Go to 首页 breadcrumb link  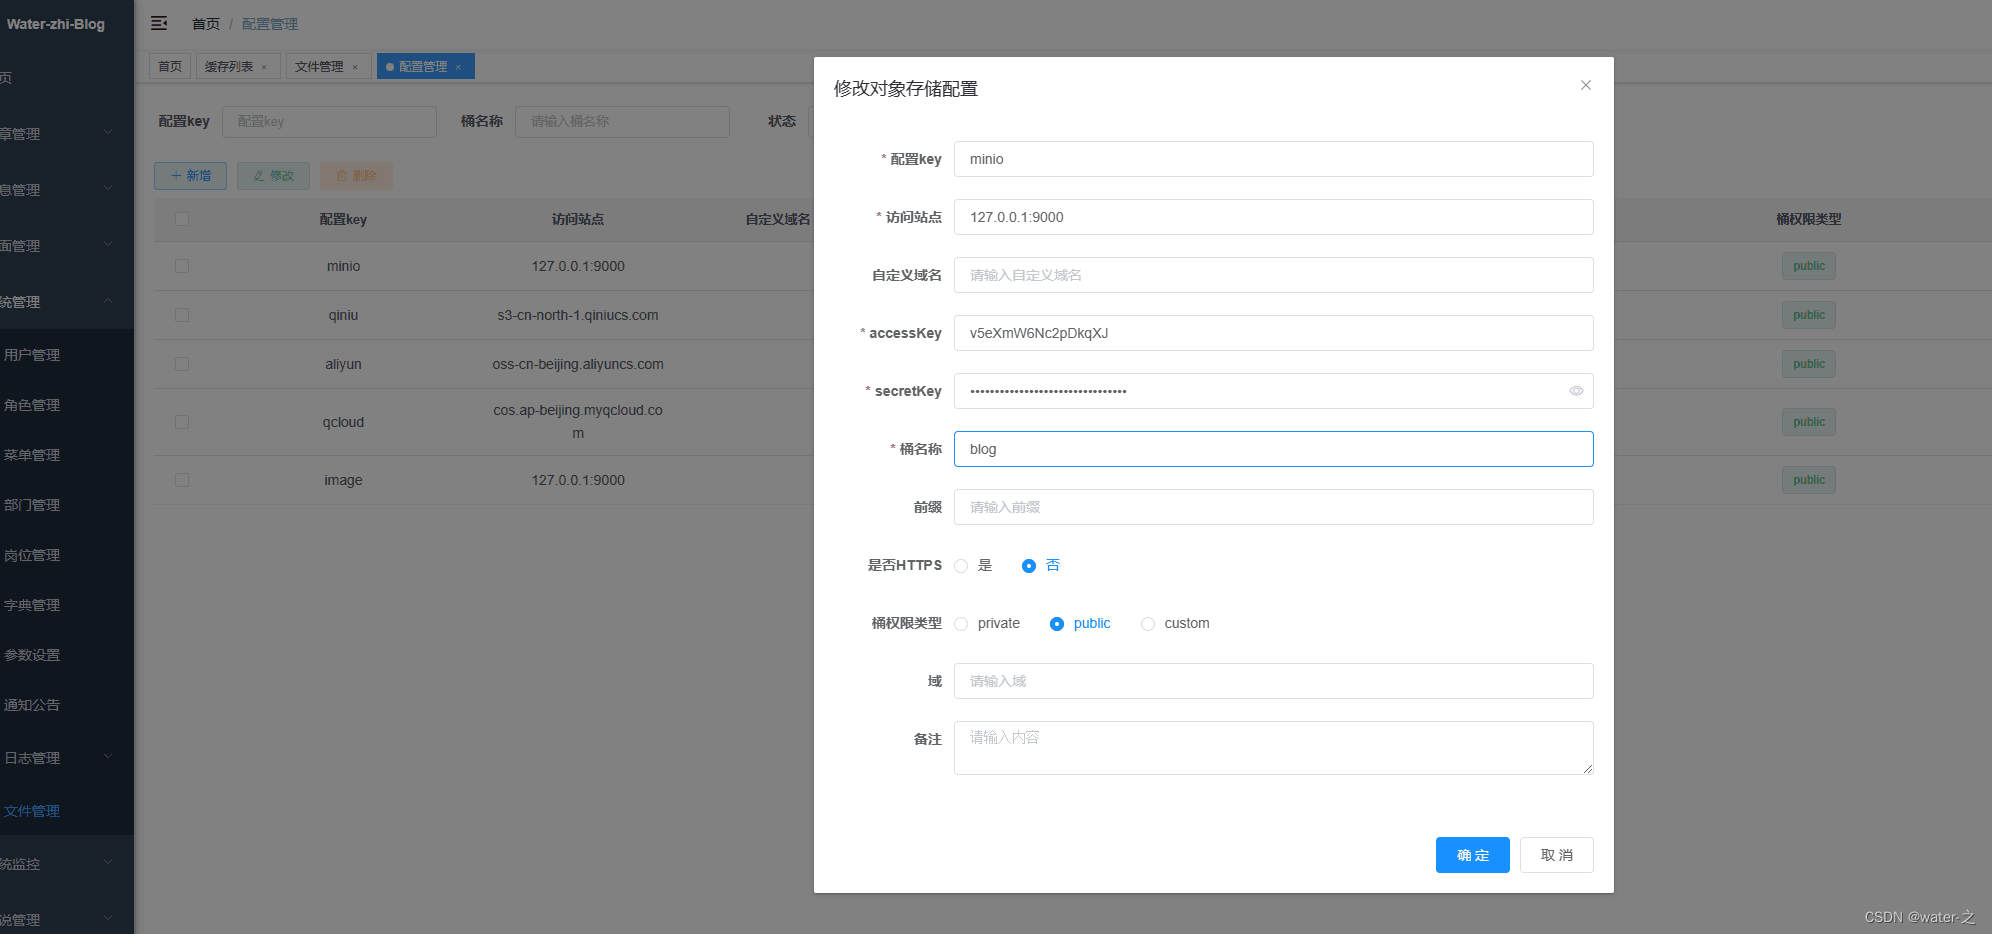pyautogui.click(x=206, y=24)
